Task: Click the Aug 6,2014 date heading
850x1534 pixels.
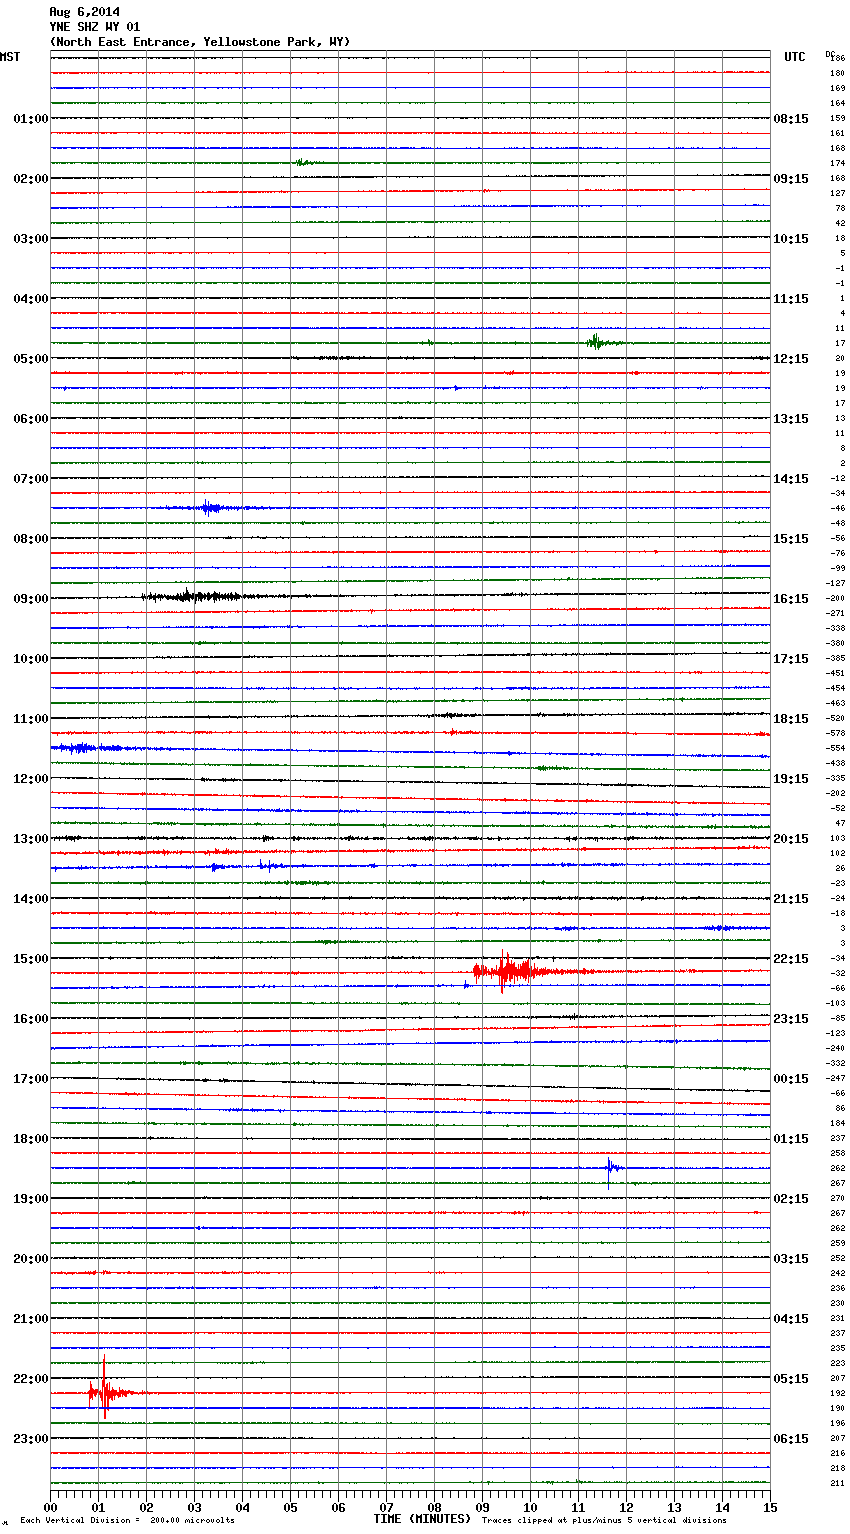Action: click(x=84, y=12)
